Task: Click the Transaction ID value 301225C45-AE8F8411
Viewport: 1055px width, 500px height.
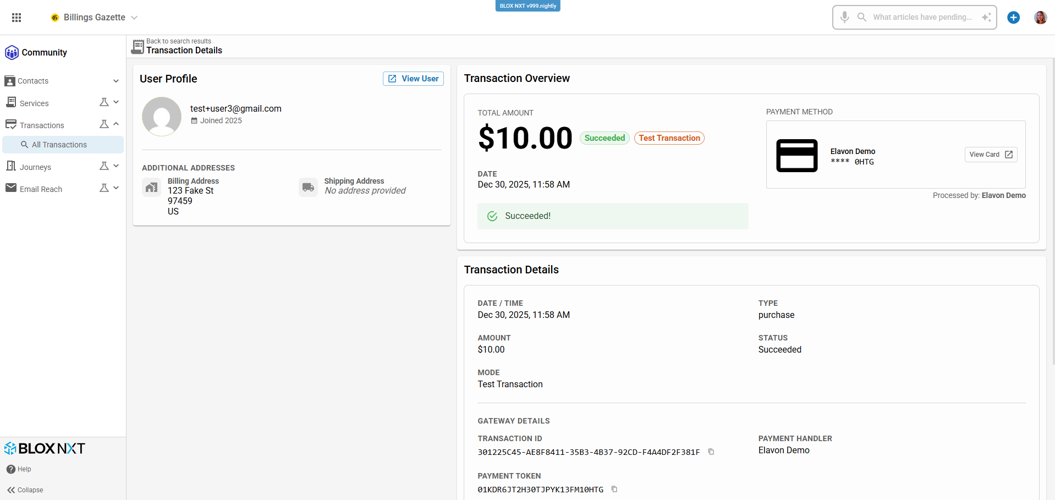Action: click(x=589, y=452)
